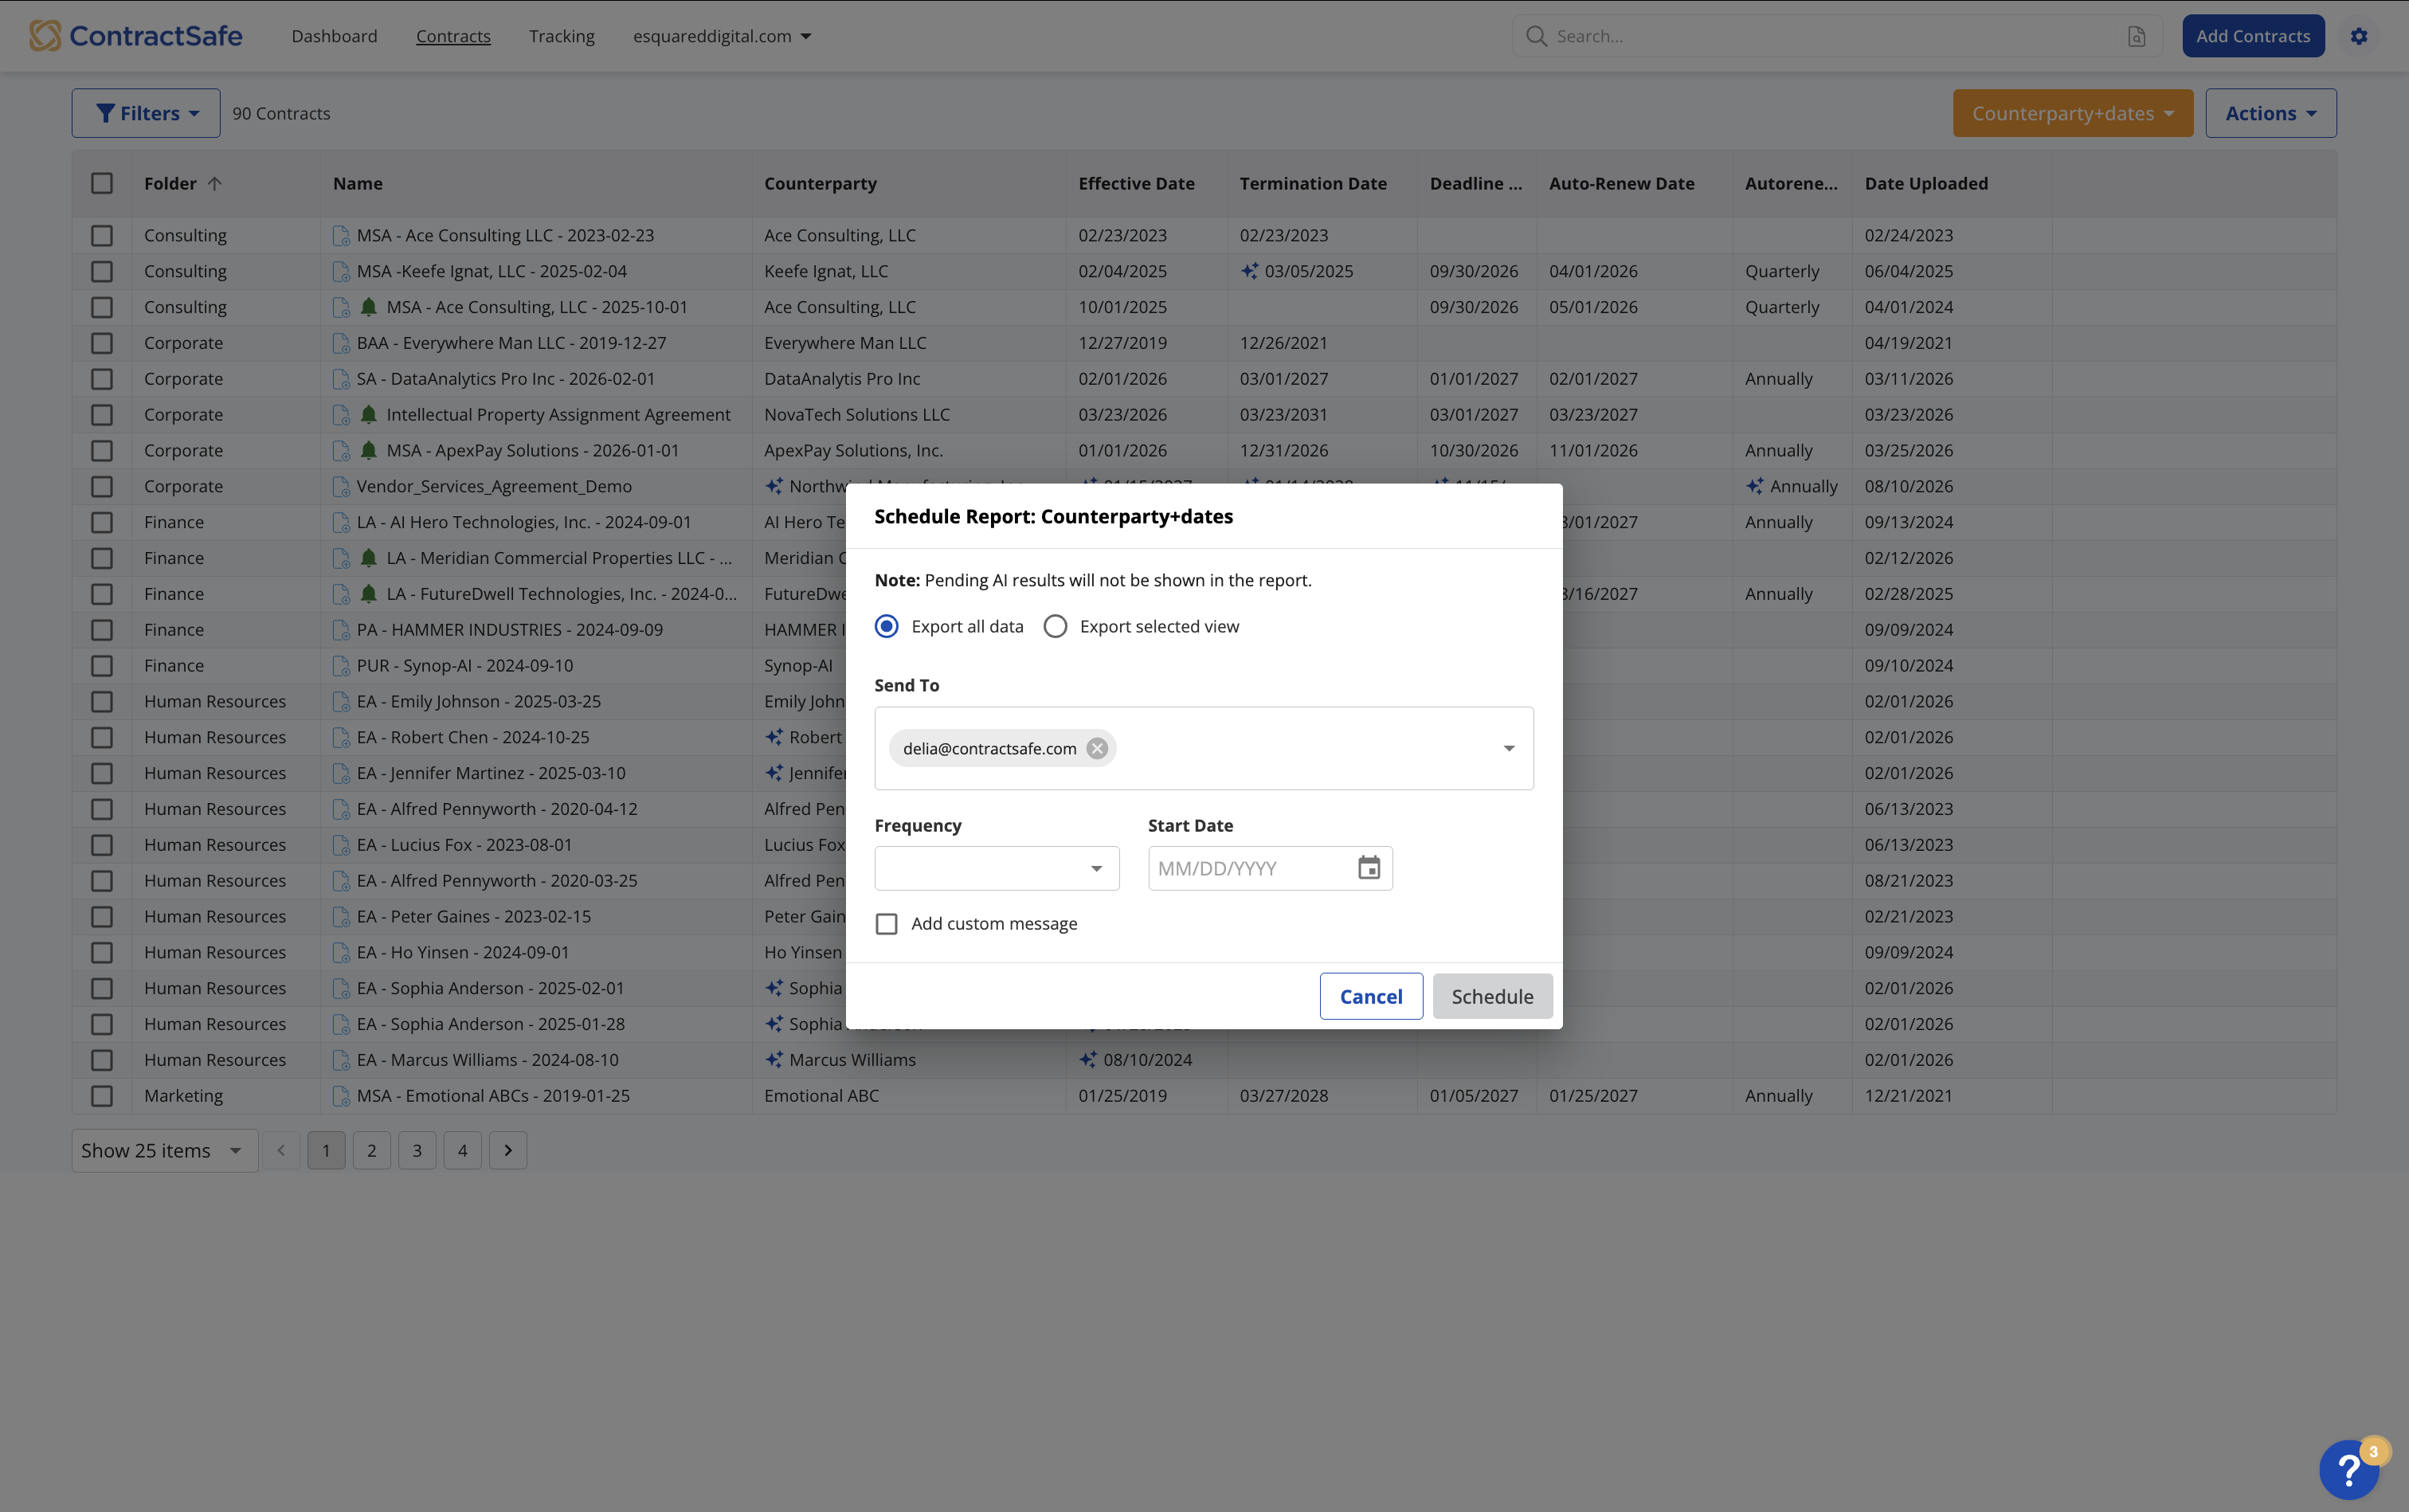2409x1512 pixels.
Task: Go to next page arrow
Action: click(508, 1150)
